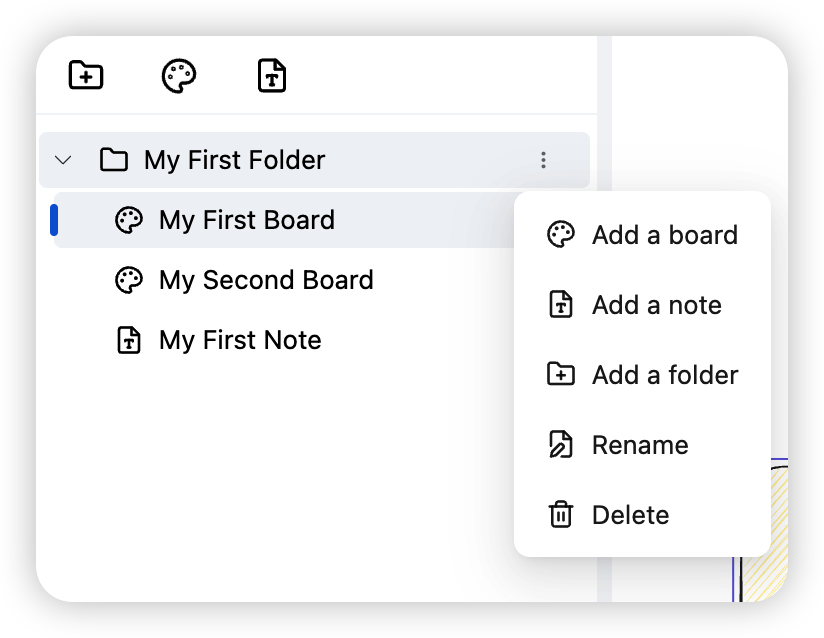Choose Add a folder menu entry
824x638 pixels.
pyautogui.click(x=664, y=375)
